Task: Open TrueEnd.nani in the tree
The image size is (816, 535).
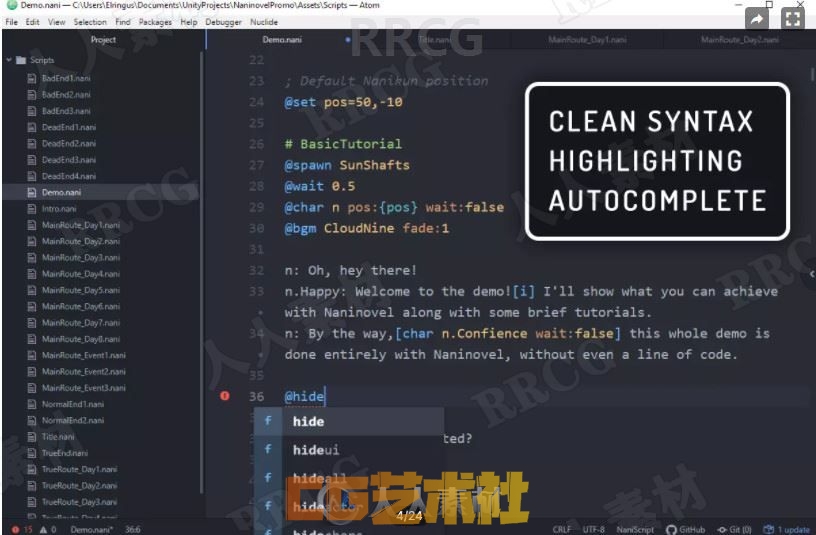Action: [64, 453]
